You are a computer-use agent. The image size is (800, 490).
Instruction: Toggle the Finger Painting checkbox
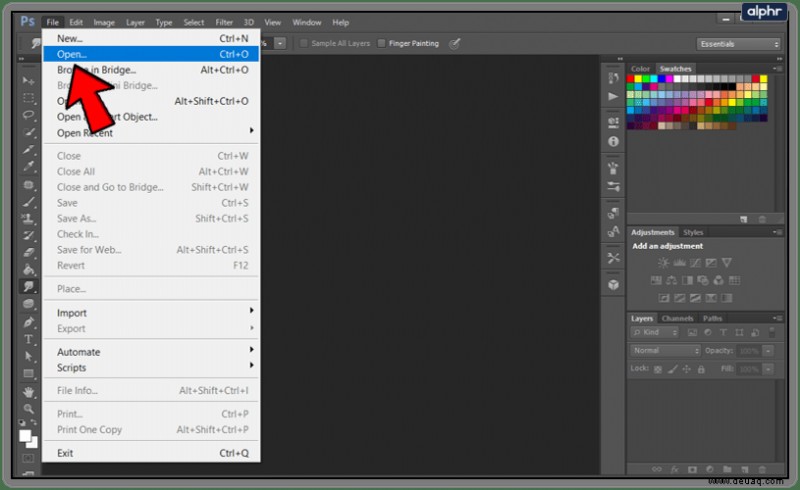(x=381, y=43)
